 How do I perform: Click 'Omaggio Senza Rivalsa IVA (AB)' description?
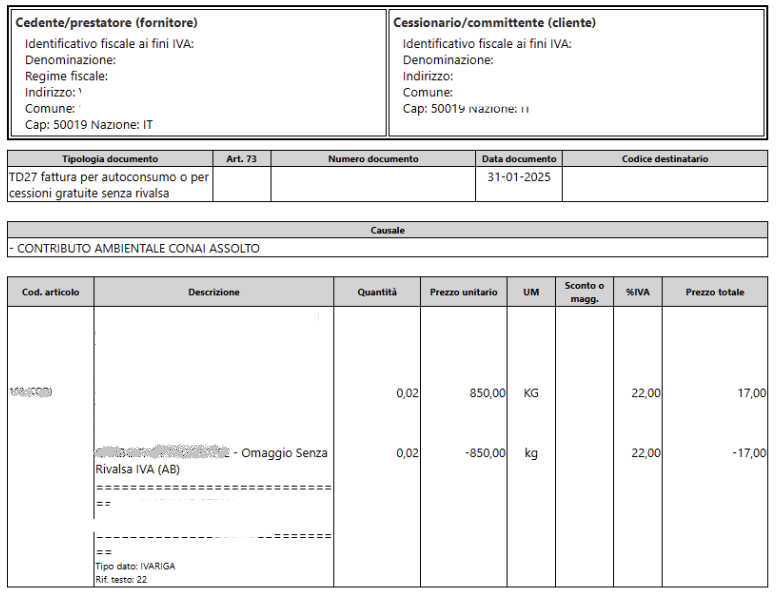(212, 461)
